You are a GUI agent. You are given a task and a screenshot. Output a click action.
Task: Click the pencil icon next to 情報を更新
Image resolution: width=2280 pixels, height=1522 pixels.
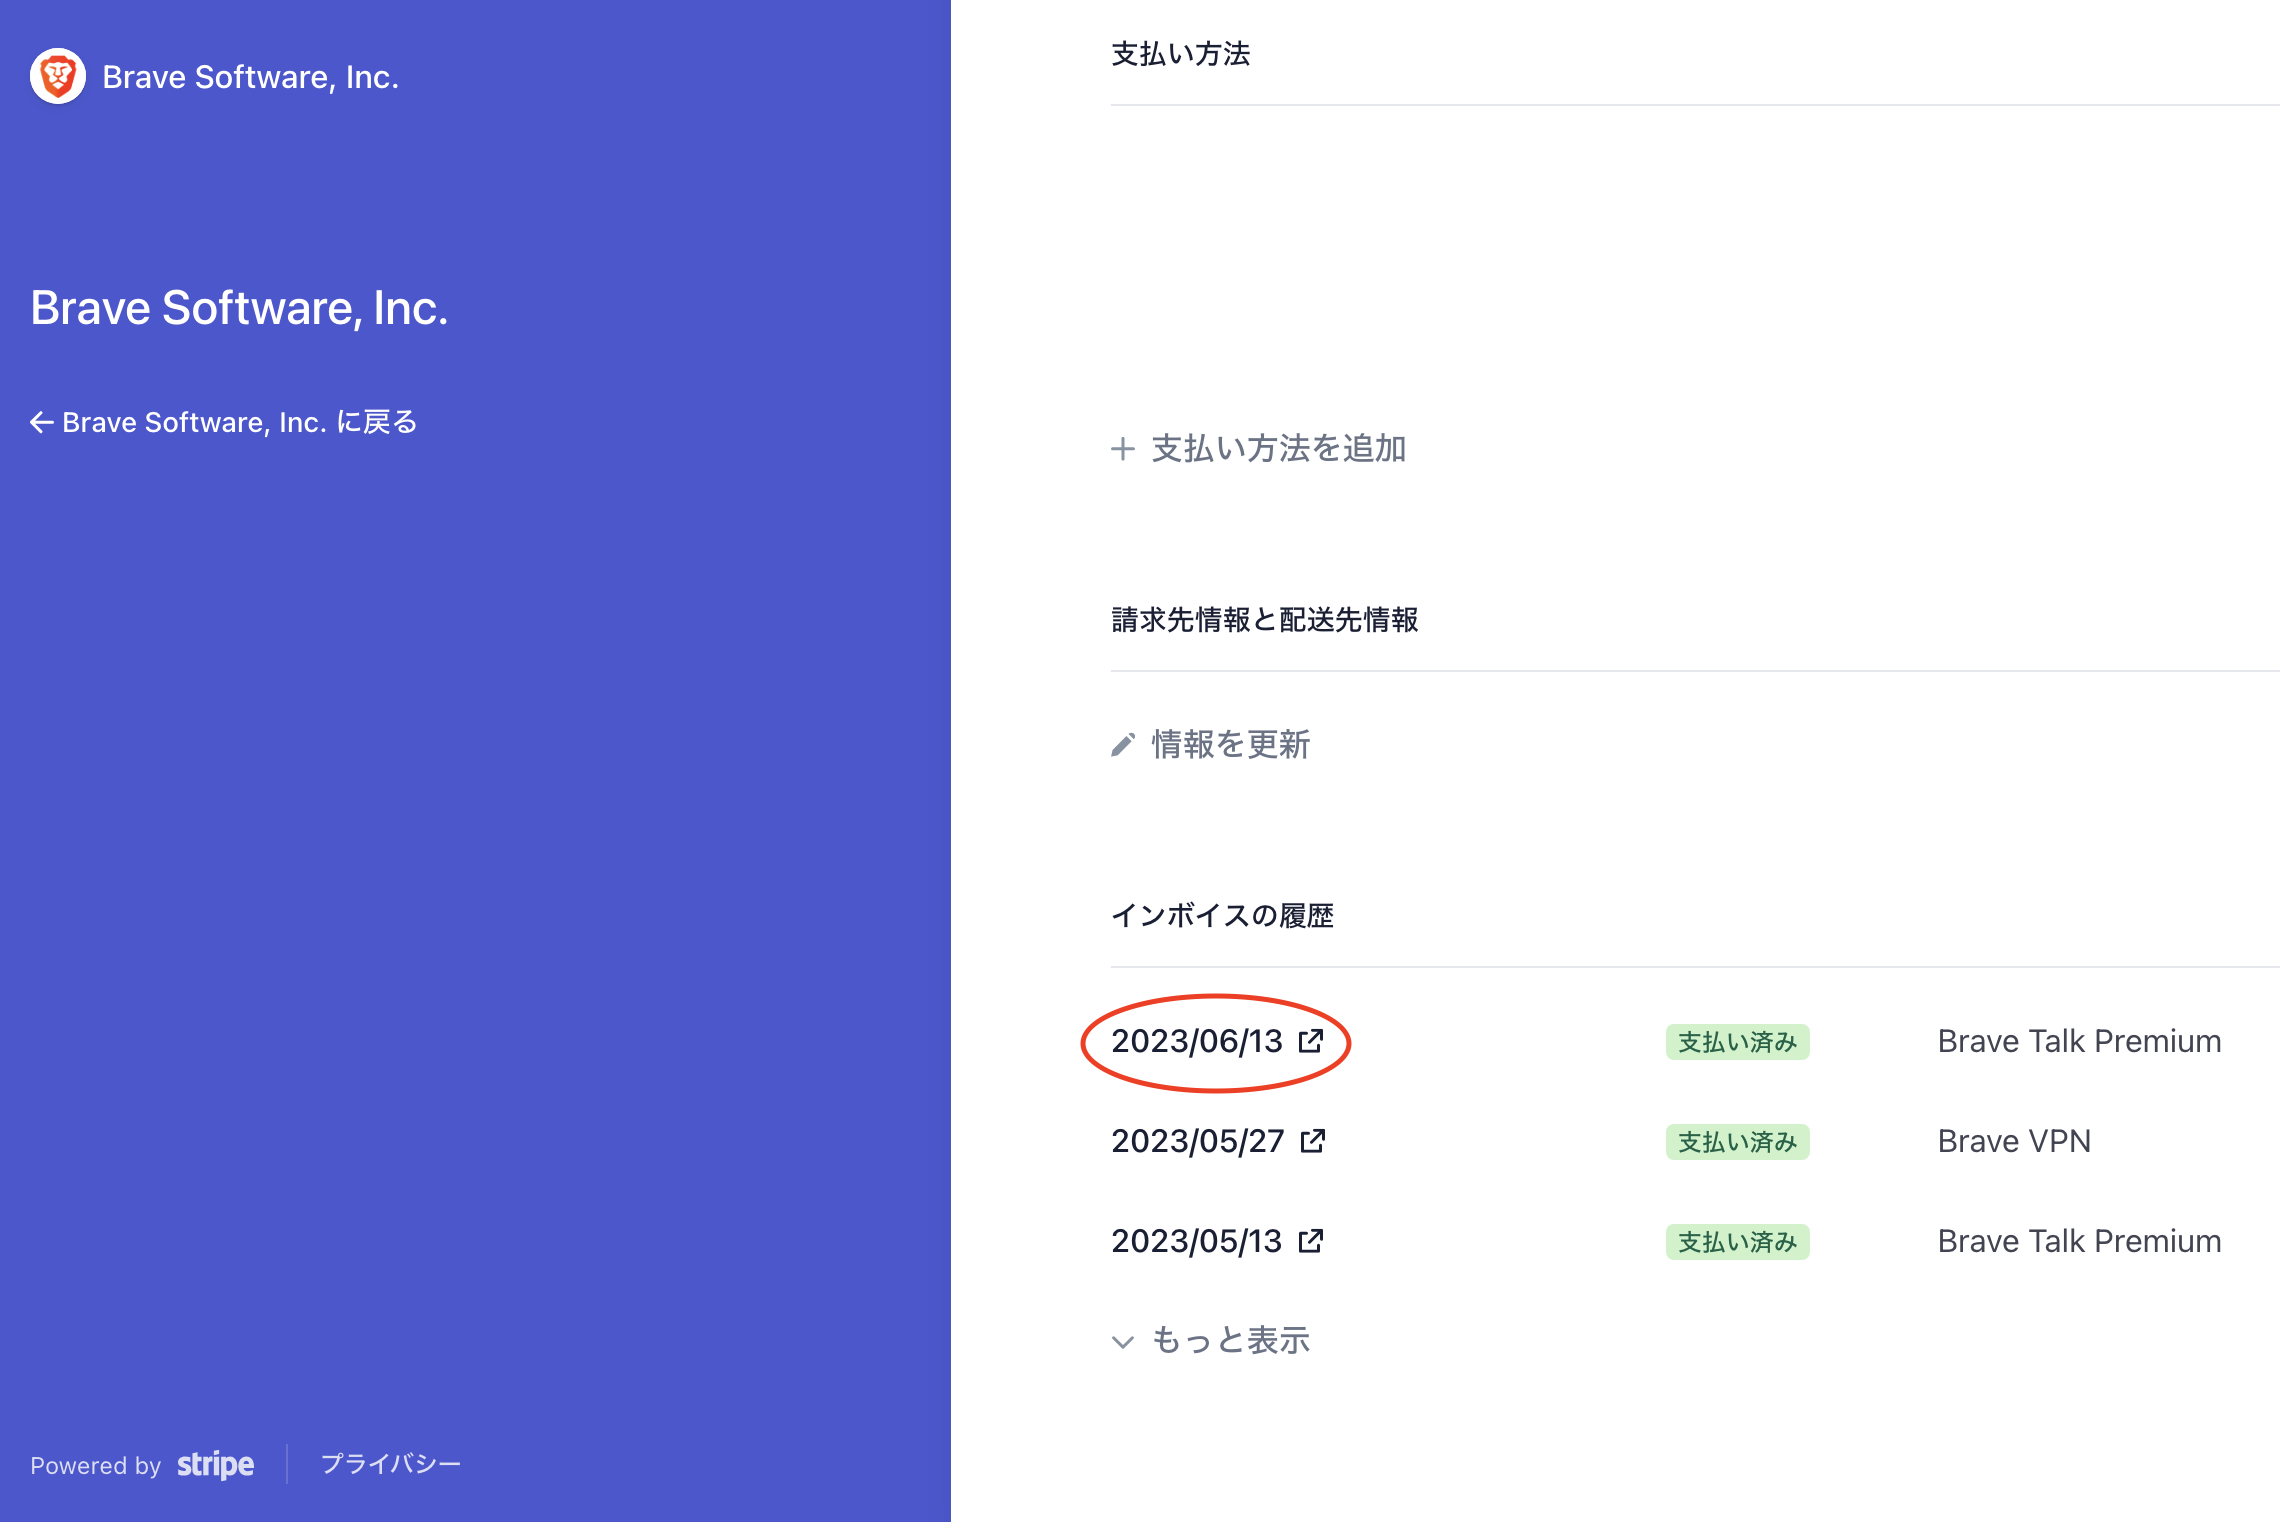click(1123, 745)
